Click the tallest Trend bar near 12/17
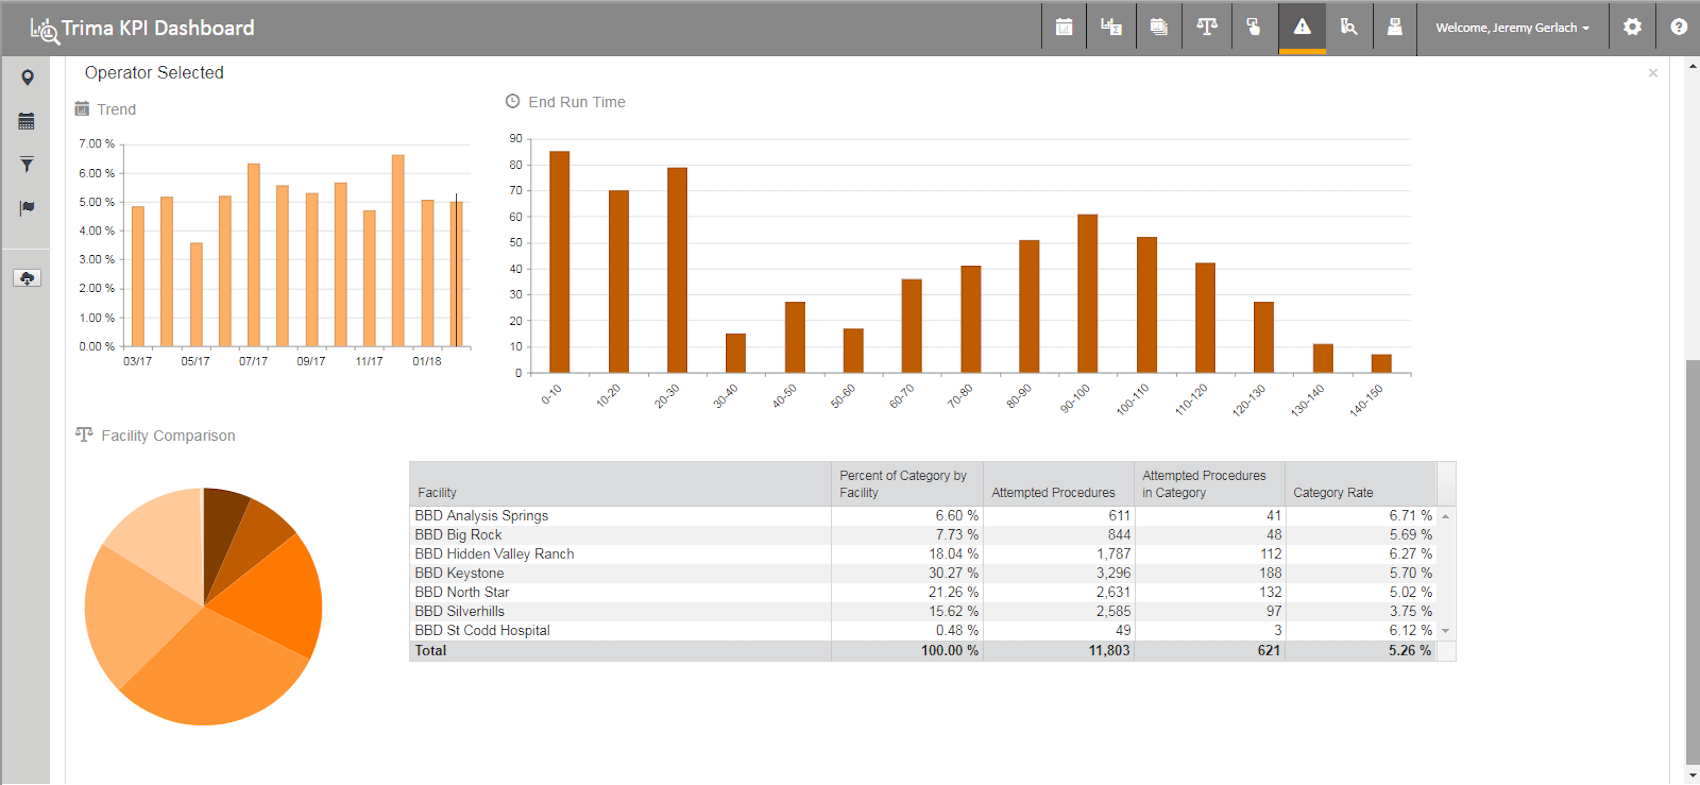This screenshot has width=1700, height=785. coord(398,251)
